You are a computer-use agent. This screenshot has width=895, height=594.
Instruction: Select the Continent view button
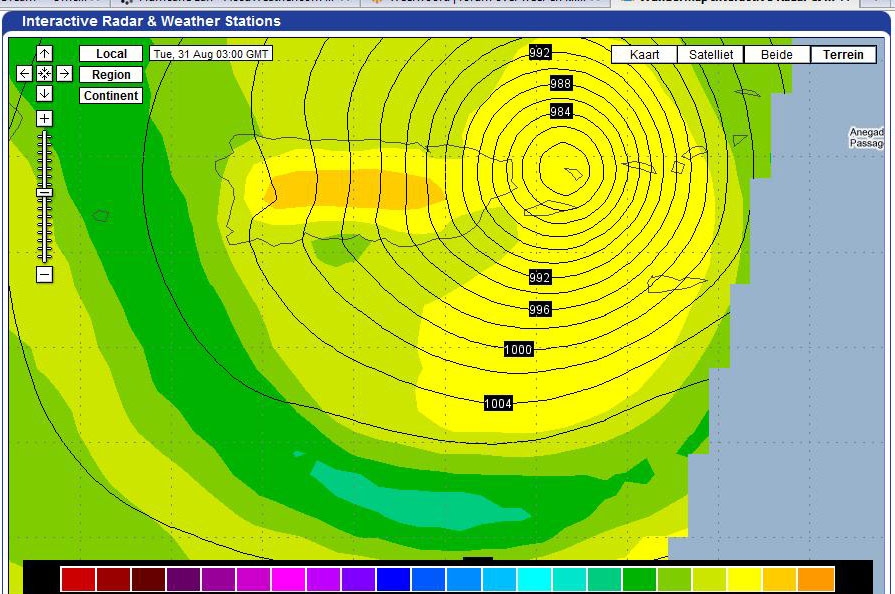tap(111, 96)
